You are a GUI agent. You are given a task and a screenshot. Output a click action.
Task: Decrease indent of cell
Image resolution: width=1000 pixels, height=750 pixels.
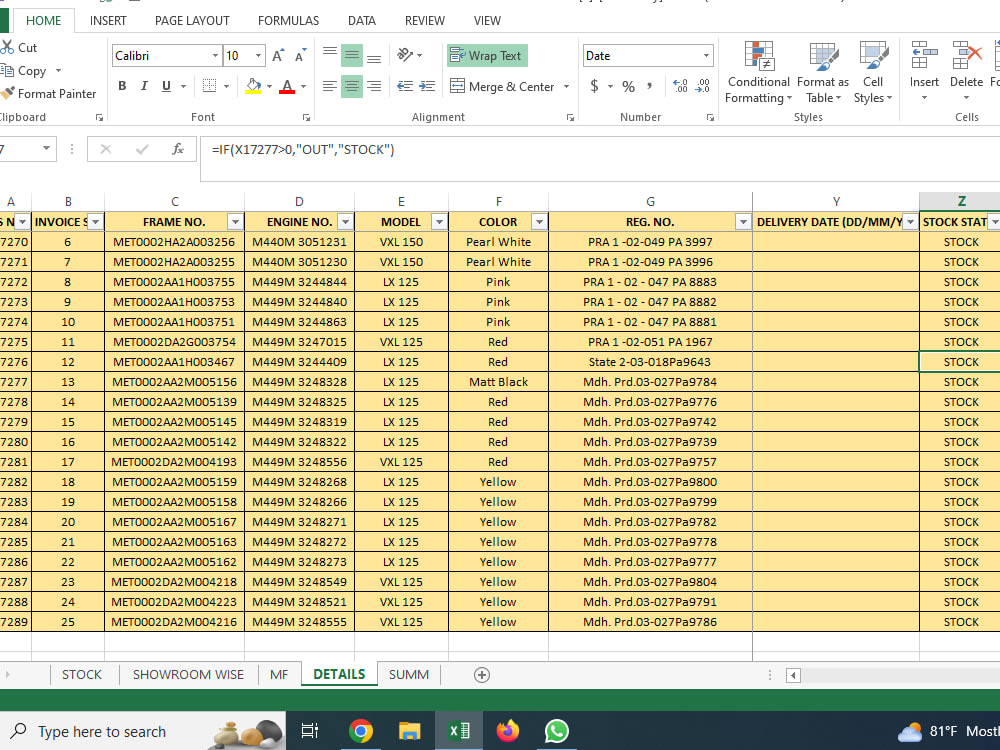point(404,86)
